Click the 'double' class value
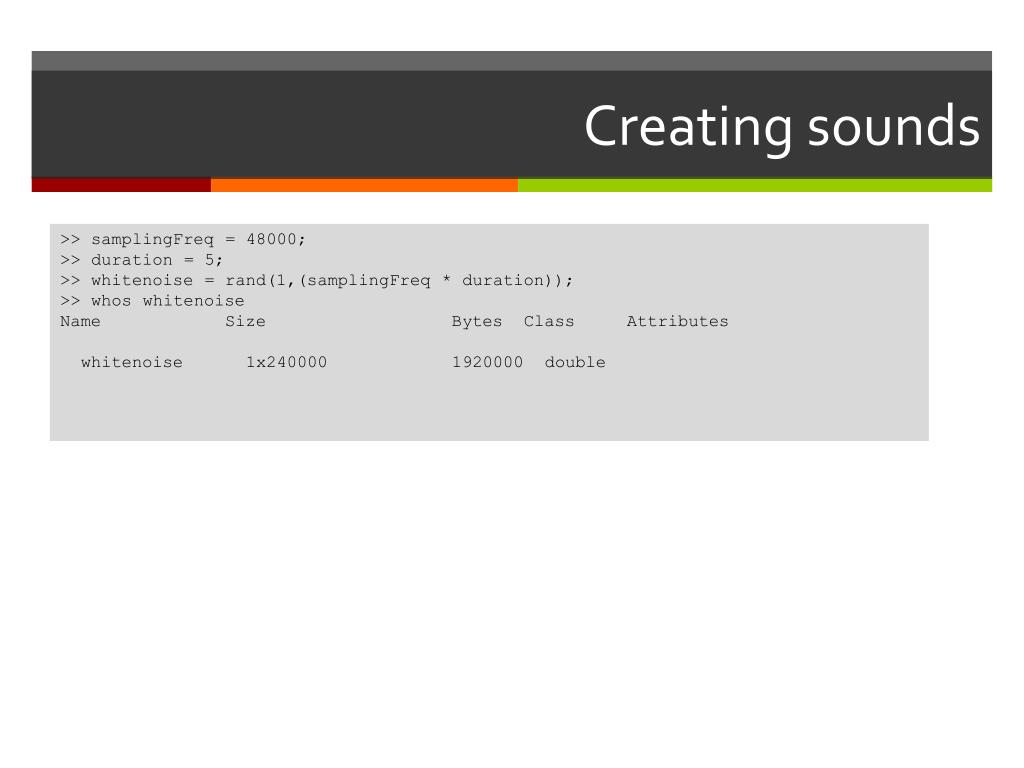 point(575,362)
